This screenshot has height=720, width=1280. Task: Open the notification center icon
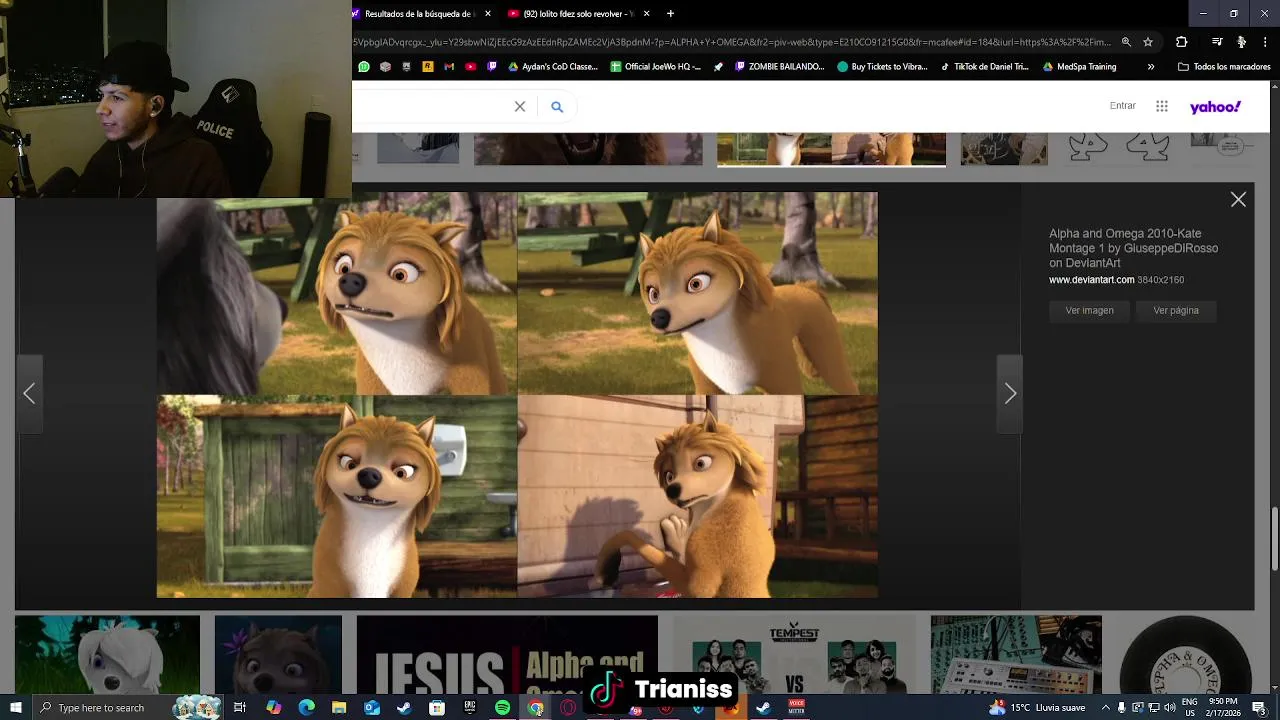coord(1259,708)
